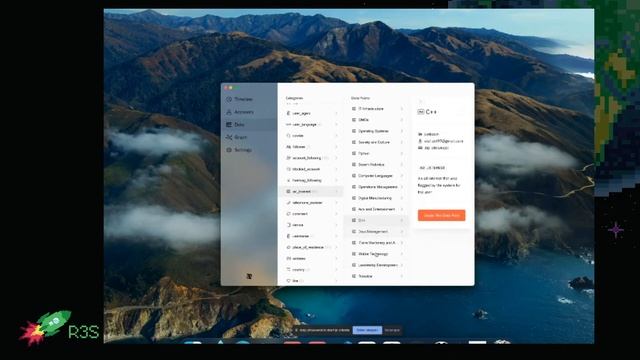The height and width of the screenshot is (360, 640).
Task: Click the list icon beside Operating Systems
Action: (x=354, y=131)
